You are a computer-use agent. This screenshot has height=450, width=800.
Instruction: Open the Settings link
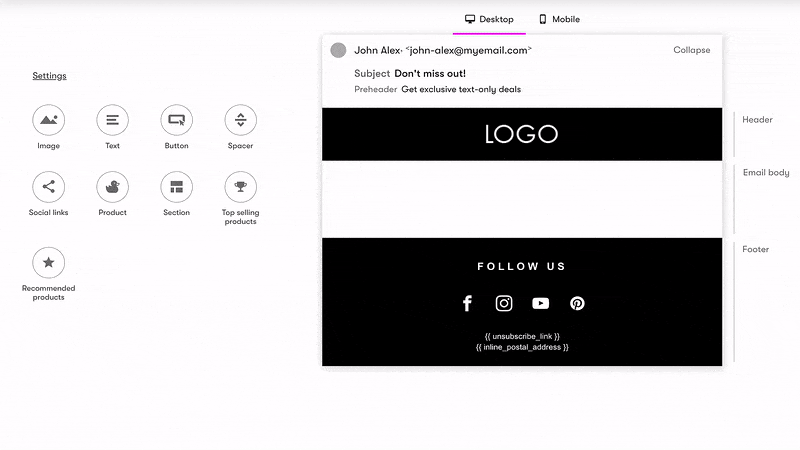[49, 76]
